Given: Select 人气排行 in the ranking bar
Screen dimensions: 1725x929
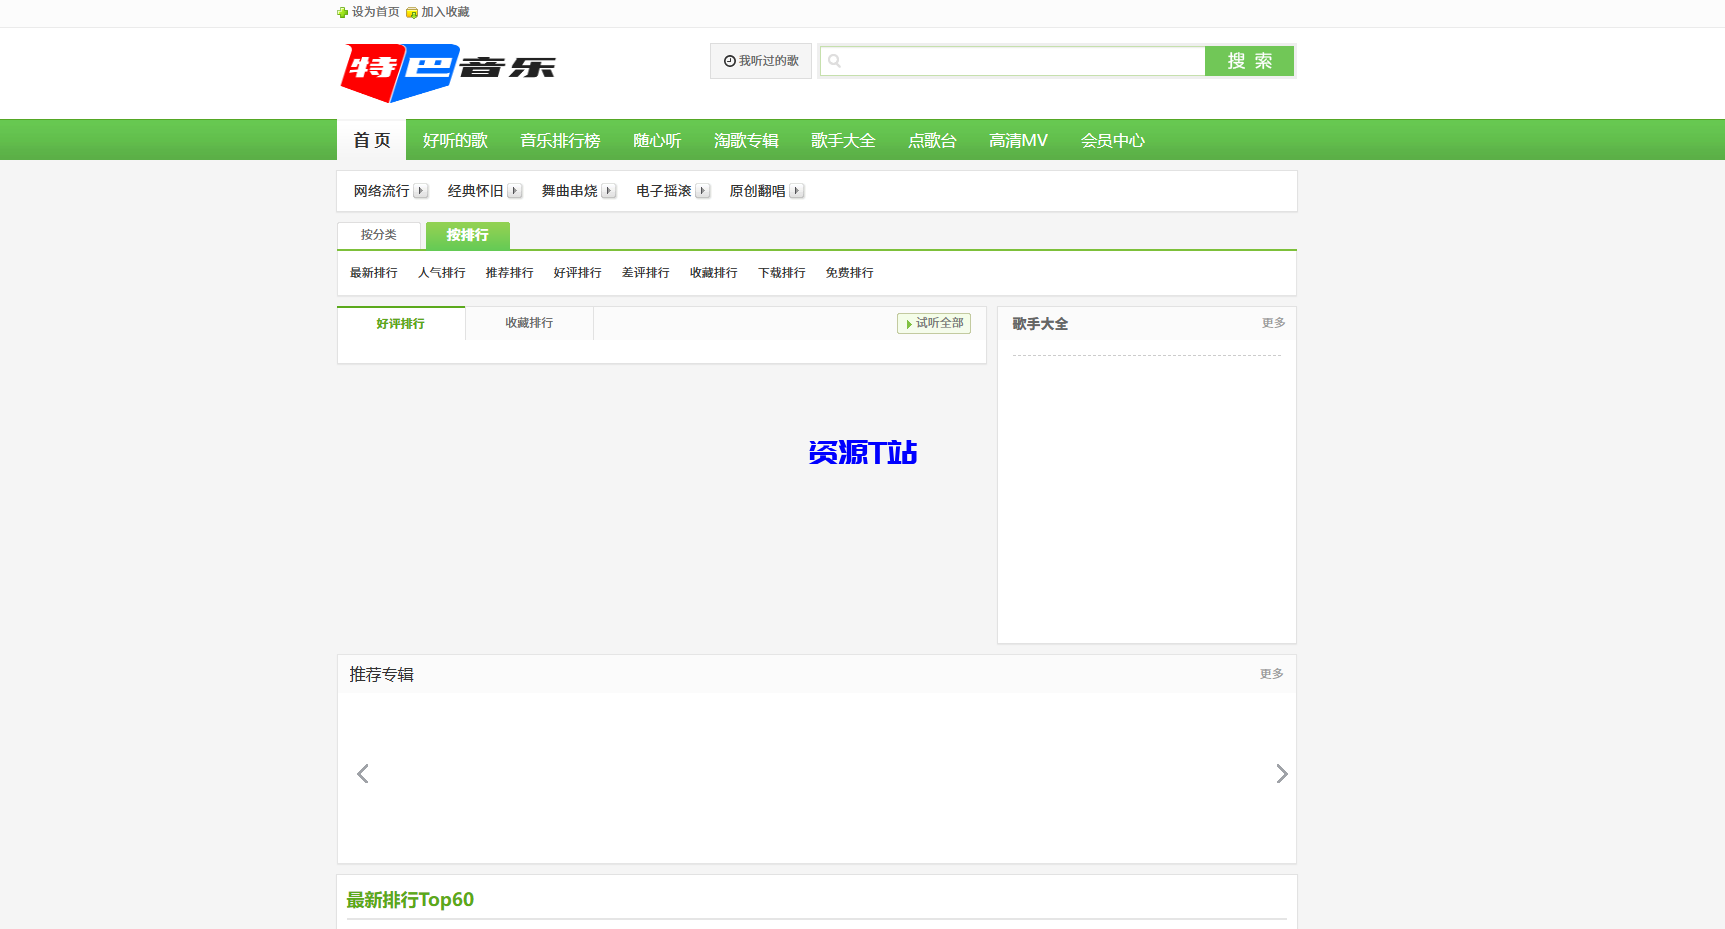Looking at the screenshot, I should [x=441, y=272].
